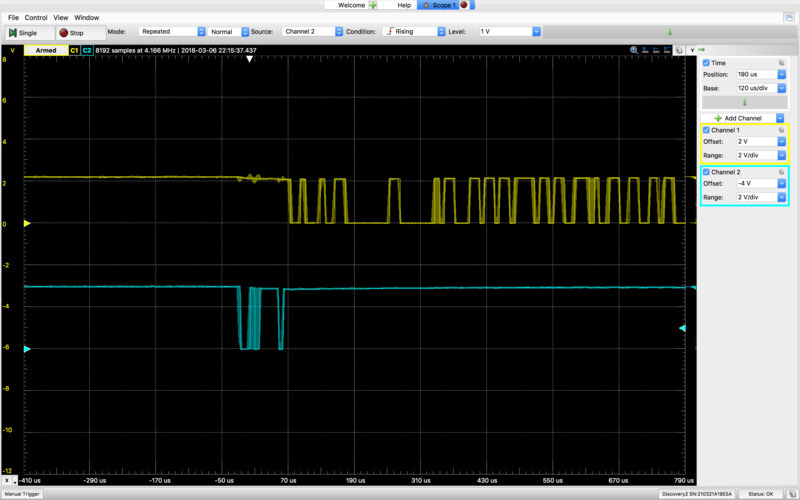Open Time settings gear icon
The height and width of the screenshot is (500, 800).
click(781, 63)
